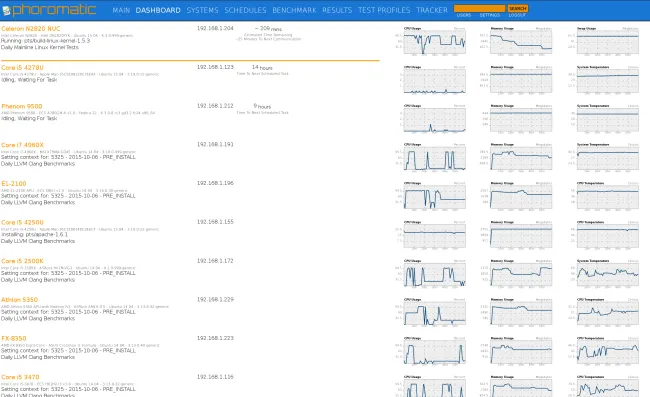
Task: Click the LOGOUT link
Action: pyautogui.click(x=517, y=15)
